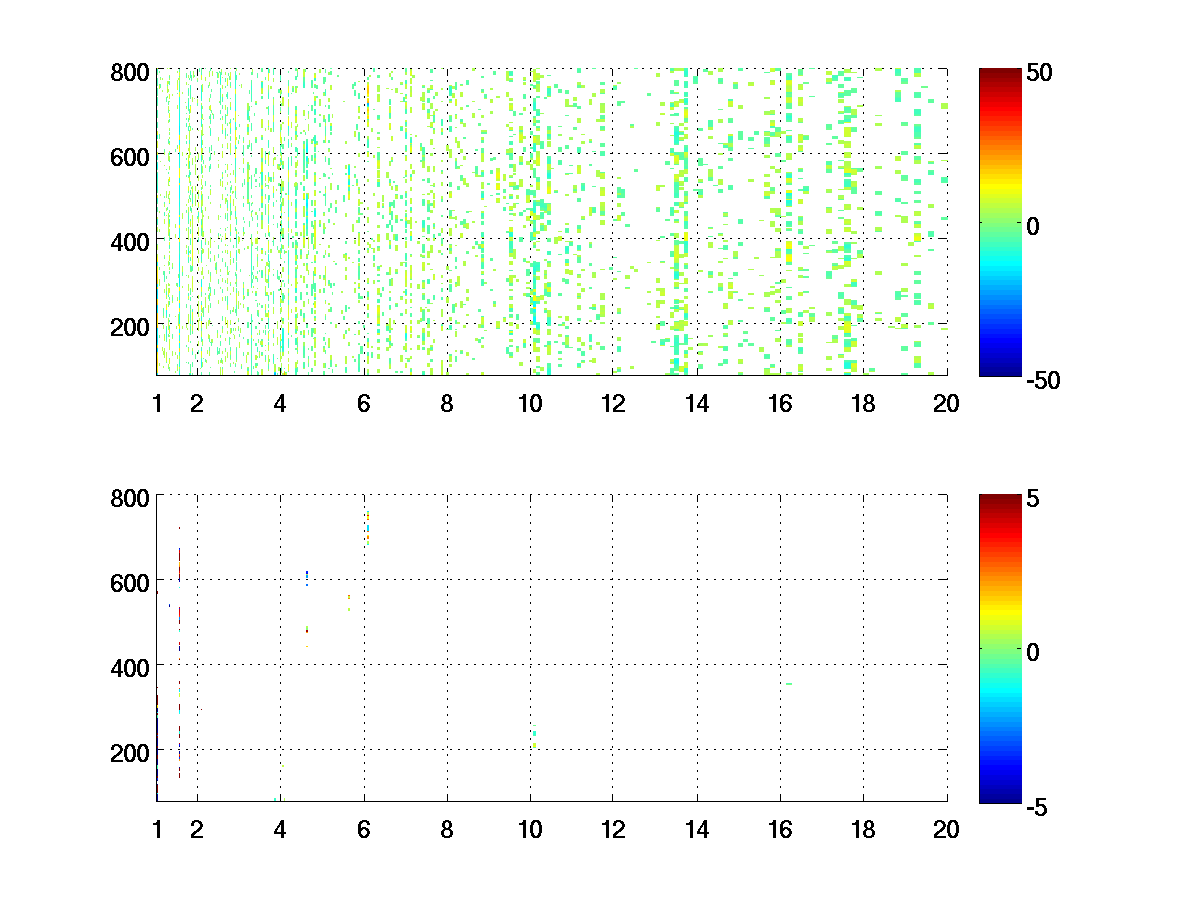Viewport: 1200px width, 900px height.
Task: Click the green middle of the upper colorbar
Action: 1000,225
